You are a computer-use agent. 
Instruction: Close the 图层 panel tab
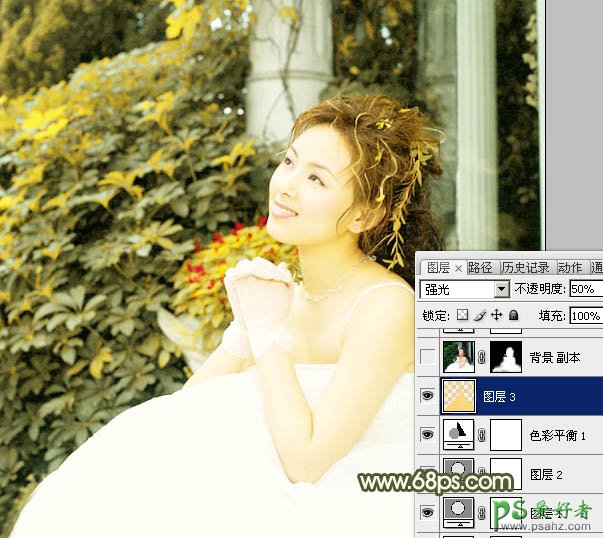click(458, 268)
